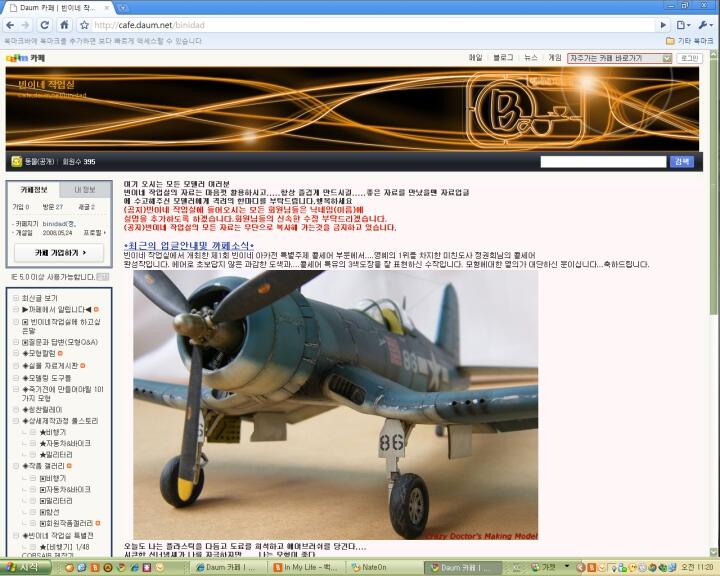Click the 카페 가입하기 button
The height and width of the screenshot is (576, 720).
57,252
